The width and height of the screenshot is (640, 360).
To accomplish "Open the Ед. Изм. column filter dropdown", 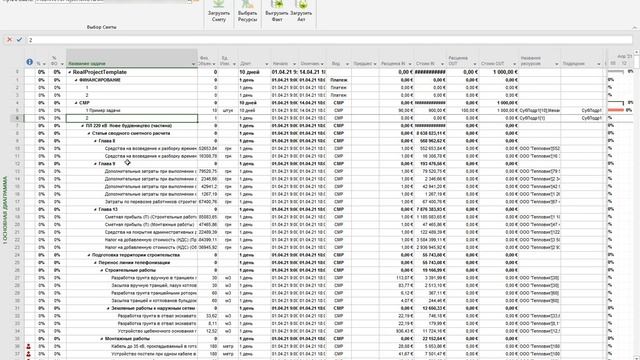I will [x=234, y=64].
